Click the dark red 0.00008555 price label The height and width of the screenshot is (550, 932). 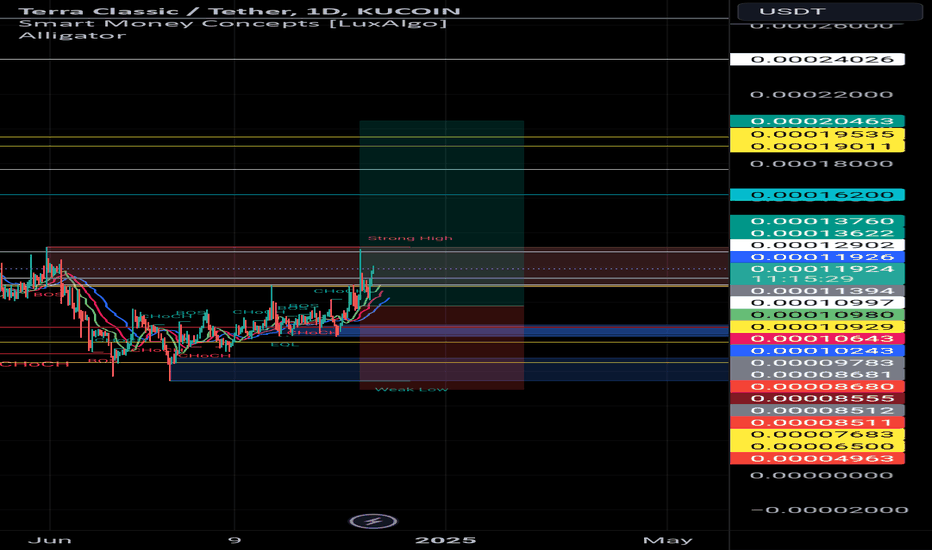[817, 398]
